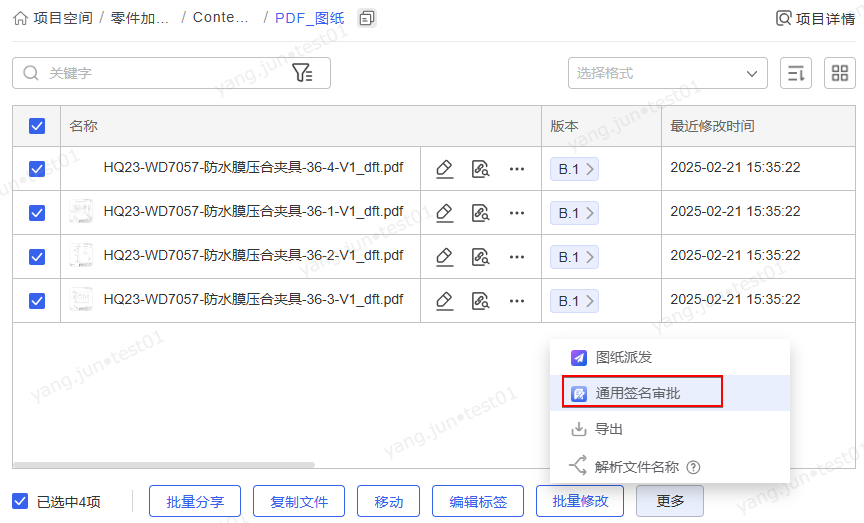
Task: Switch to grid view layout icon
Action: pyautogui.click(x=840, y=73)
